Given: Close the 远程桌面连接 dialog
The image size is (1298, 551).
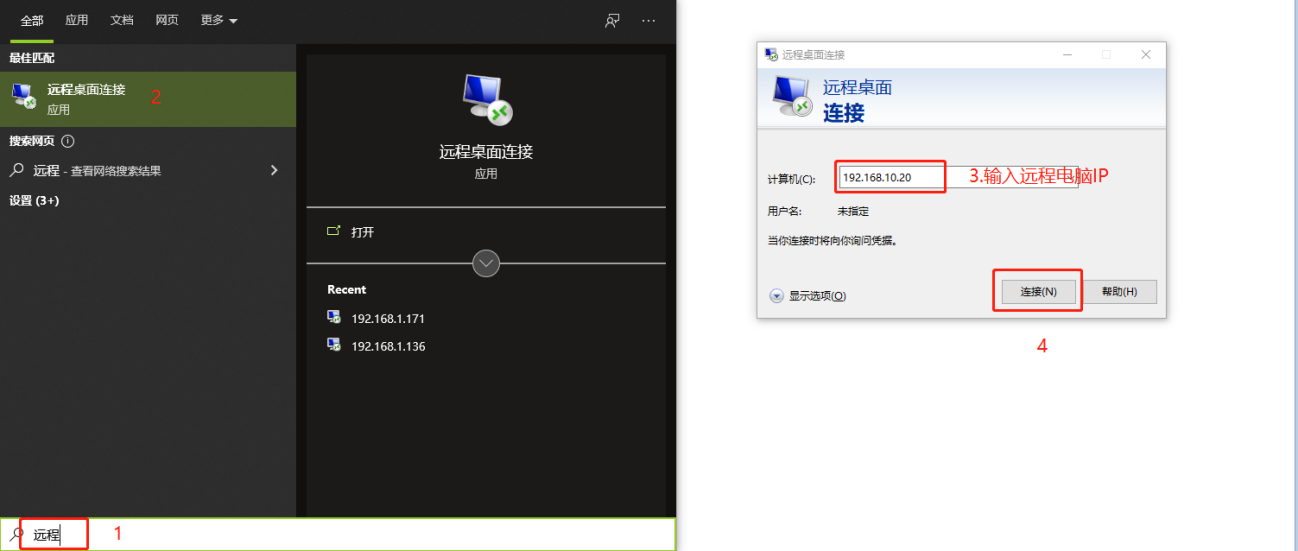Looking at the screenshot, I should (x=1146, y=55).
